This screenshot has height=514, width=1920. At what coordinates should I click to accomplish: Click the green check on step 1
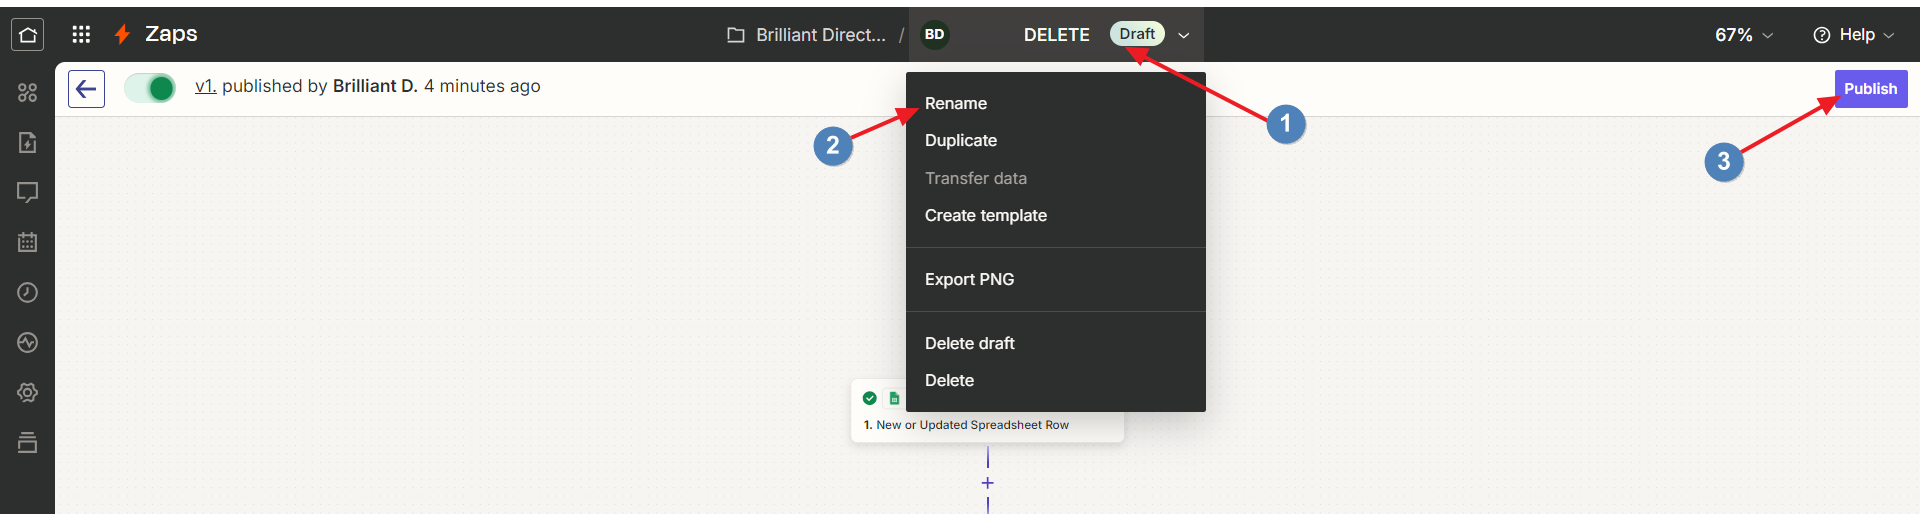870,398
